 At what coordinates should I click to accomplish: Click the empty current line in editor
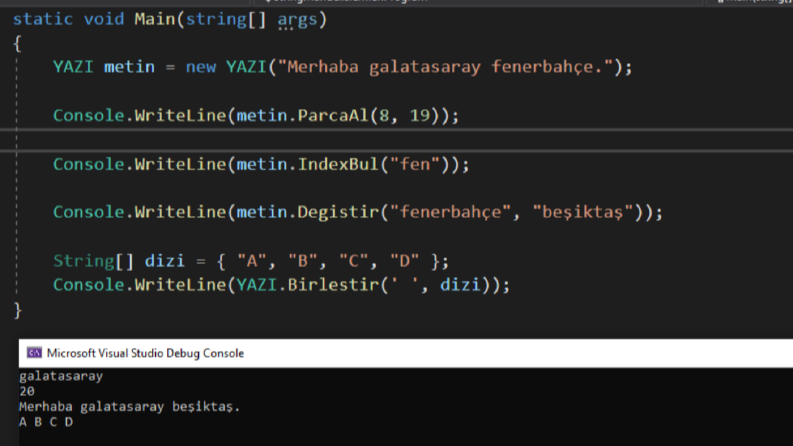point(396,140)
